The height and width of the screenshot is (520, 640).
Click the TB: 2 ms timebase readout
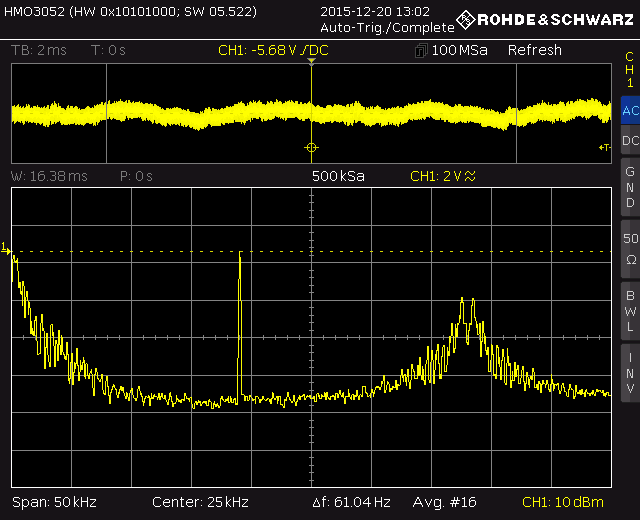(x=40, y=51)
